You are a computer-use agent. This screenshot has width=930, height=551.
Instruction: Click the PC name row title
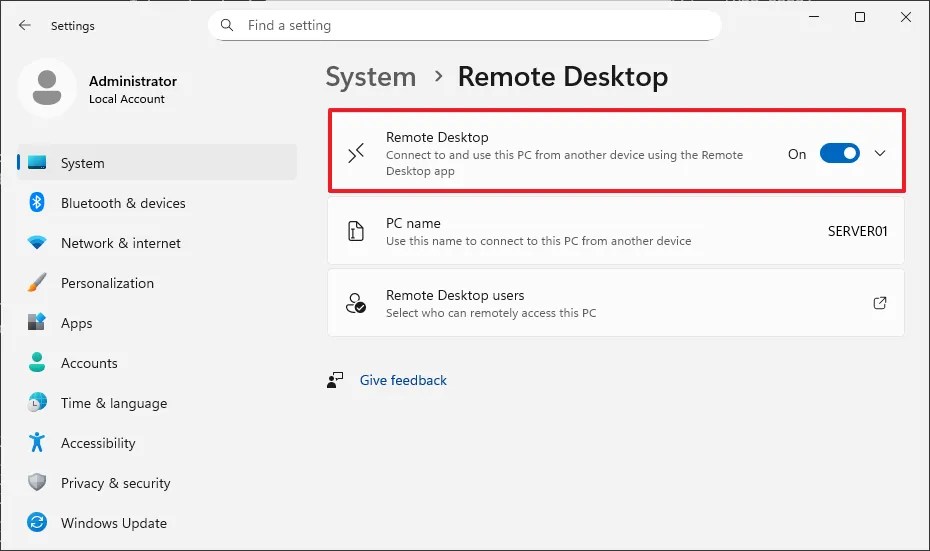click(413, 224)
